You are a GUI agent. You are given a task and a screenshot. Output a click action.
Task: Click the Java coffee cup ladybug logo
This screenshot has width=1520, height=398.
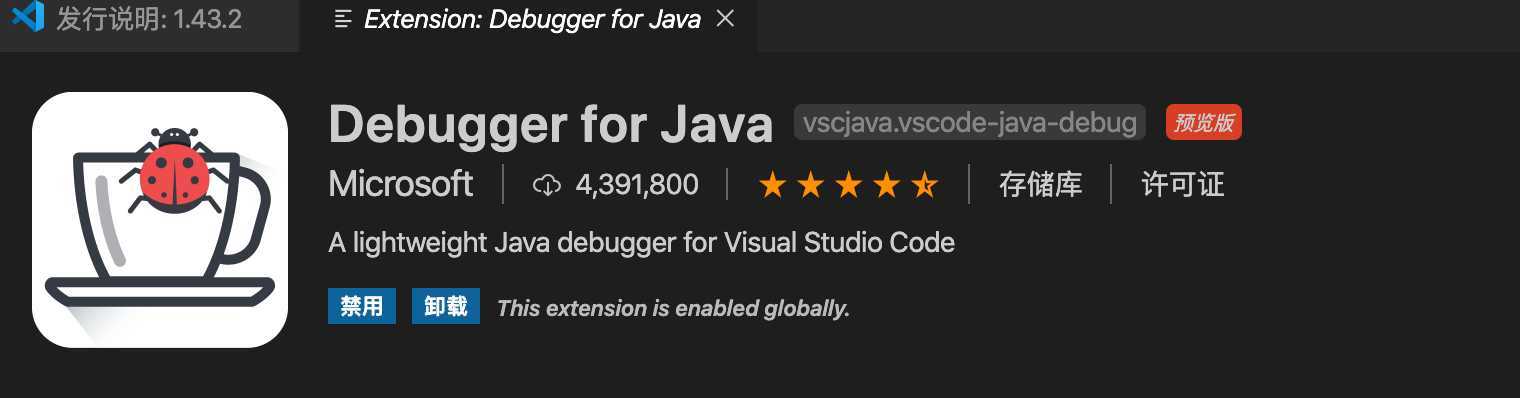point(160,220)
